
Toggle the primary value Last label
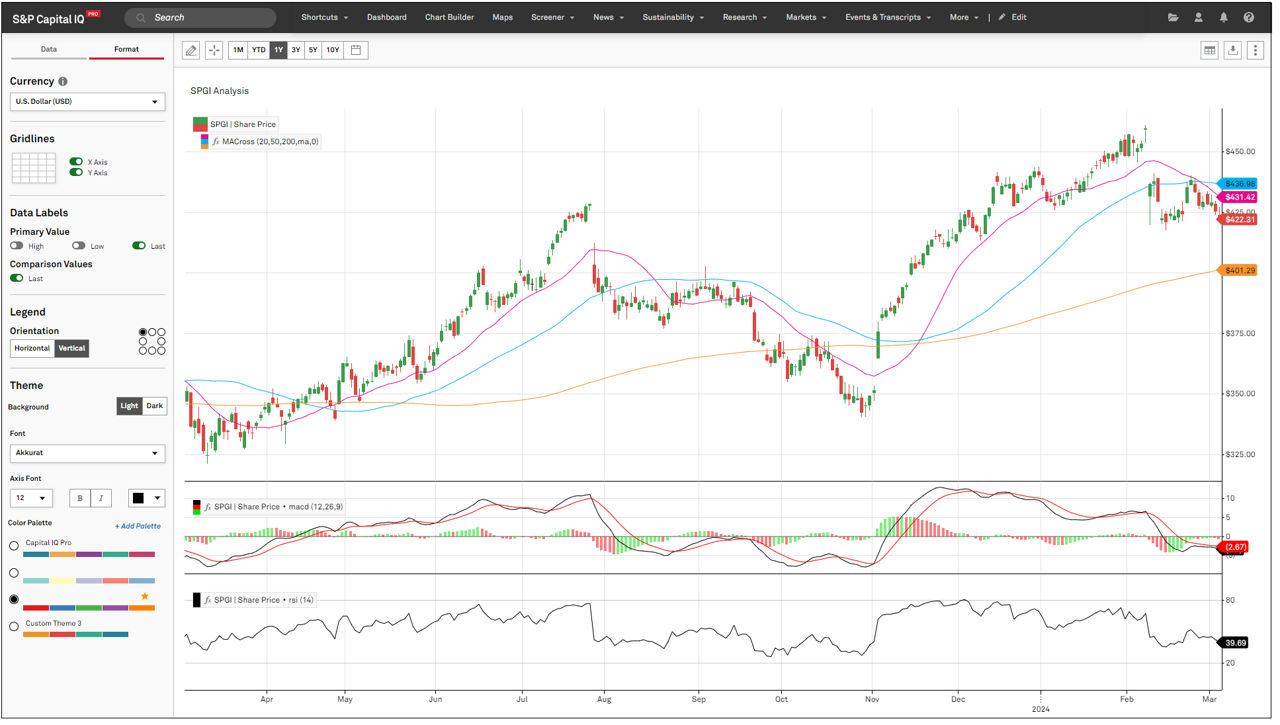click(139, 246)
